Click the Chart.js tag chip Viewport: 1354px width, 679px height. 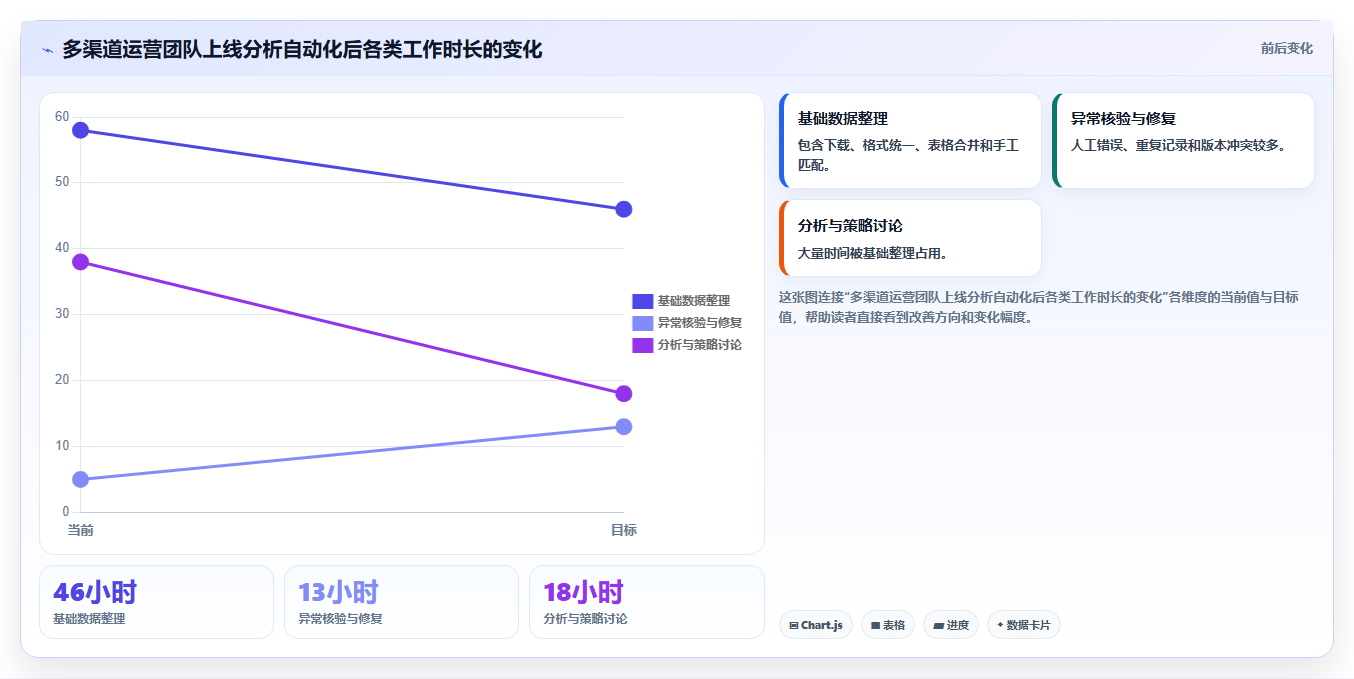(x=816, y=625)
